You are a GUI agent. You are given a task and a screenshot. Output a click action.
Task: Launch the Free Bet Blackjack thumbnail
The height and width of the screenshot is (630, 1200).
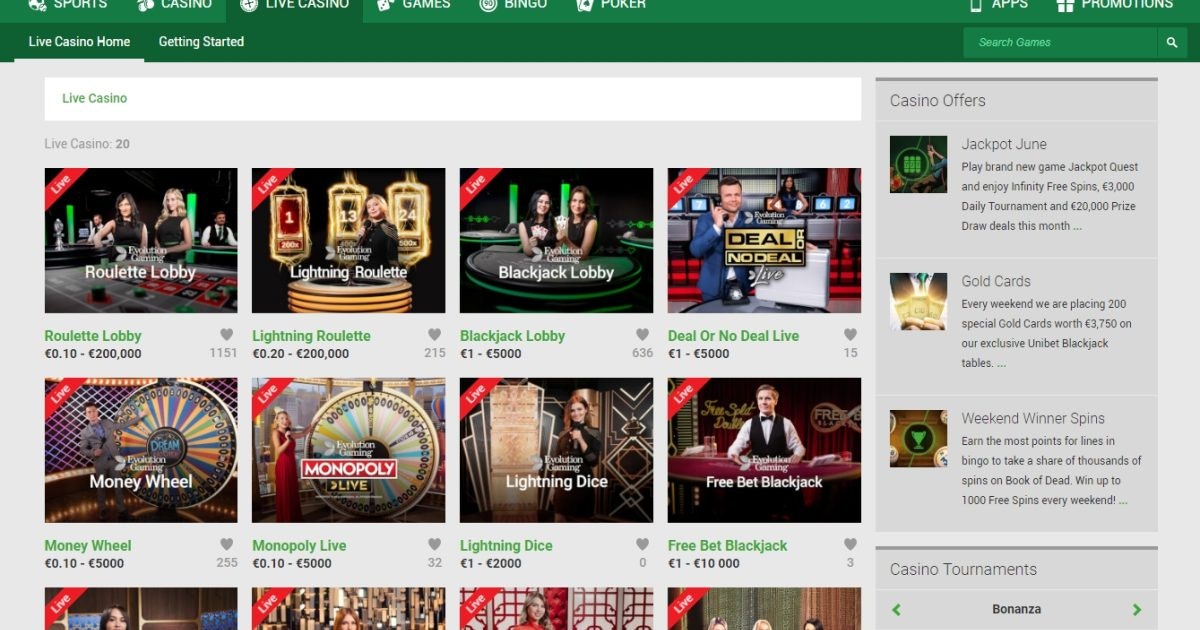764,450
